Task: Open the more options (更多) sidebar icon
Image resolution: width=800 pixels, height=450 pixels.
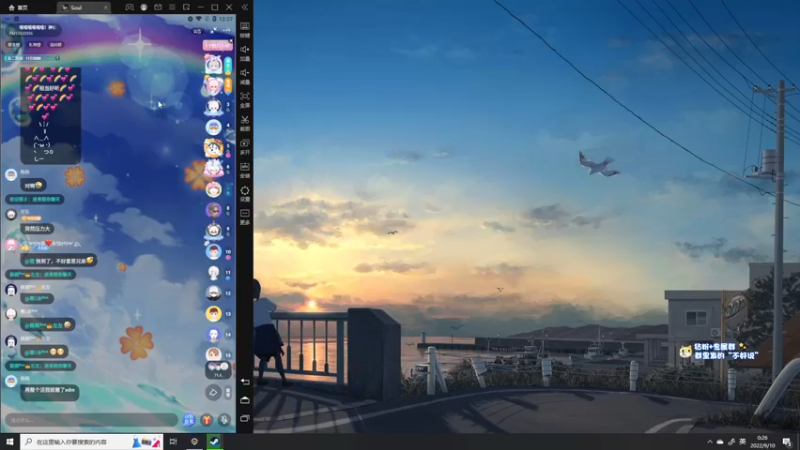Action: pyautogui.click(x=245, y=216)
